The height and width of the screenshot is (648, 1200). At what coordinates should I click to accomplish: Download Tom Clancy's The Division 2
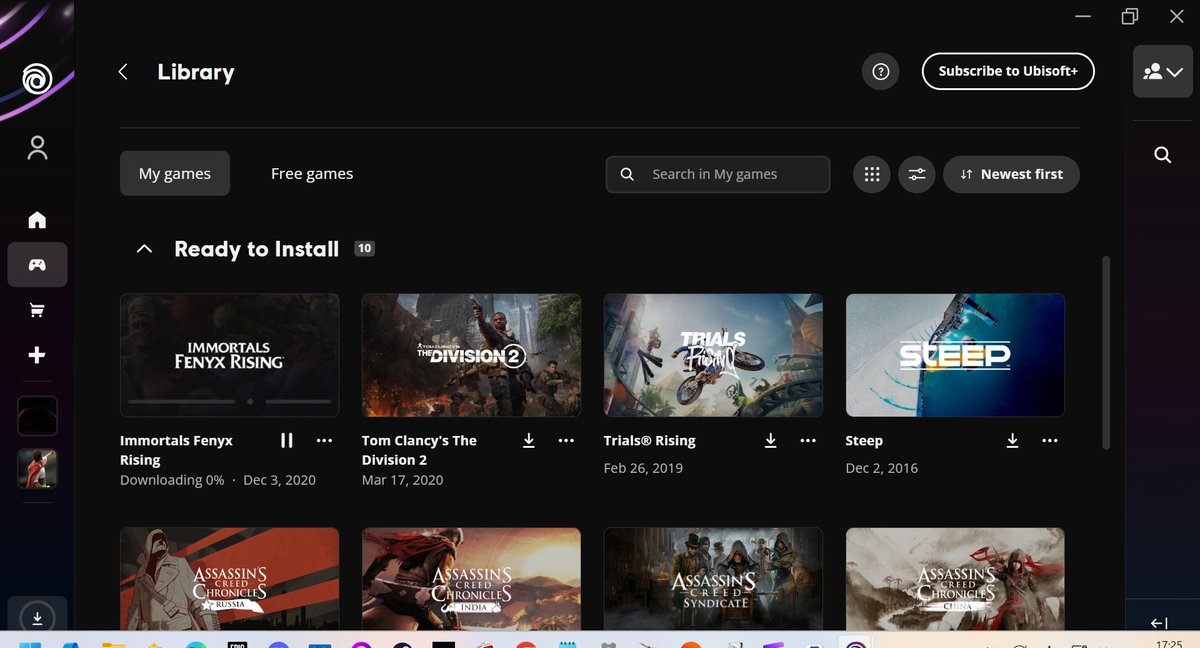(x=529, y=440)
